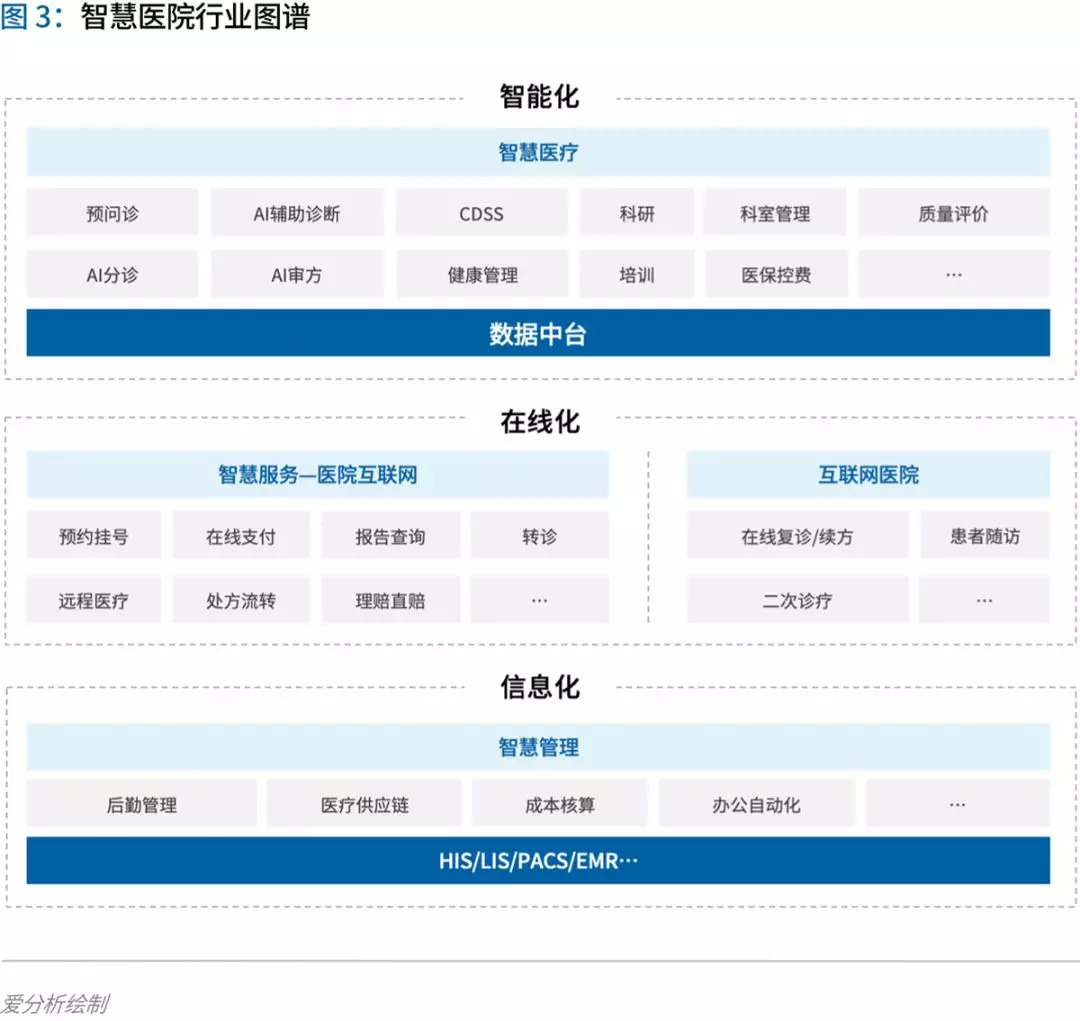The height and width of the screenshot is (1021, 1080).
Task: Select the 智慧服务—医院互联网 header
Action: pos(318,474)
